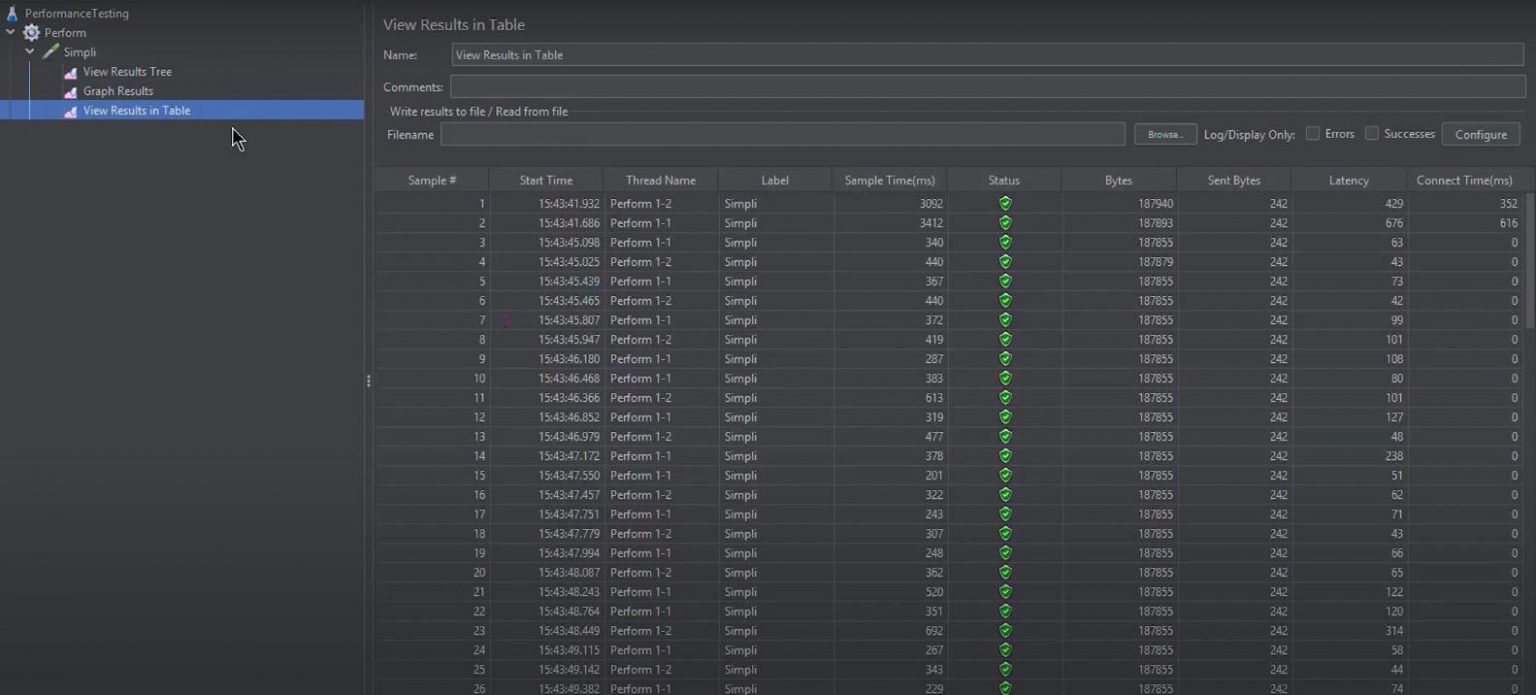The height and width of the screenshot is (695, 1536).
Task: Click the success status shield for sample 10
Action: pyautogui.click(x=1003, y=378)
